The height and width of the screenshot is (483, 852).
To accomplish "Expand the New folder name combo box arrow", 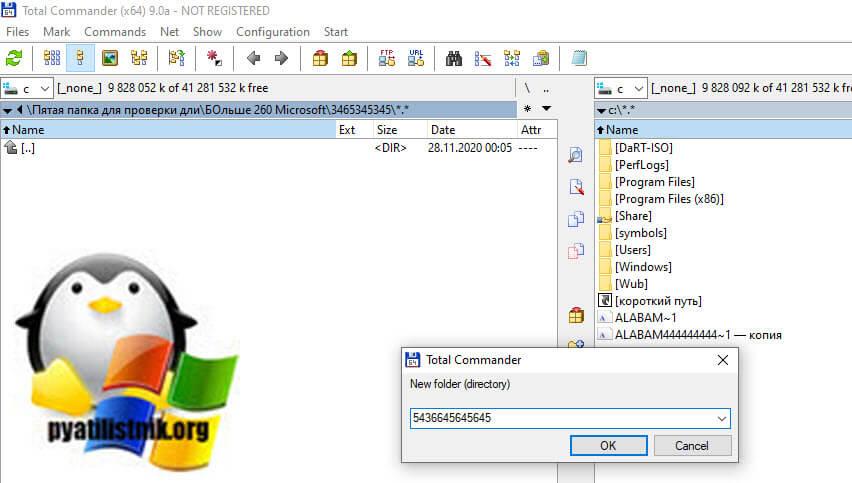I will pos(722,418).
